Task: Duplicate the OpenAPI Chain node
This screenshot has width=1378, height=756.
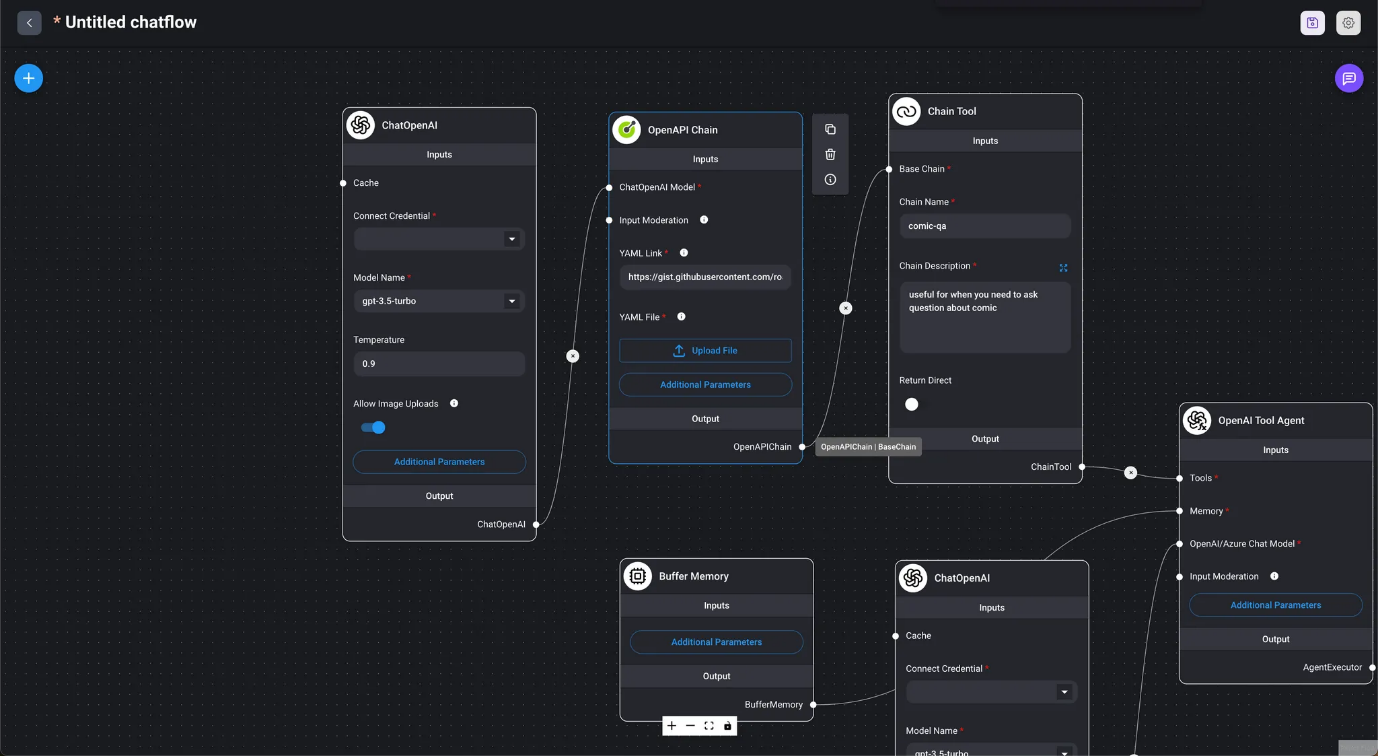Action: coord(830,129)
